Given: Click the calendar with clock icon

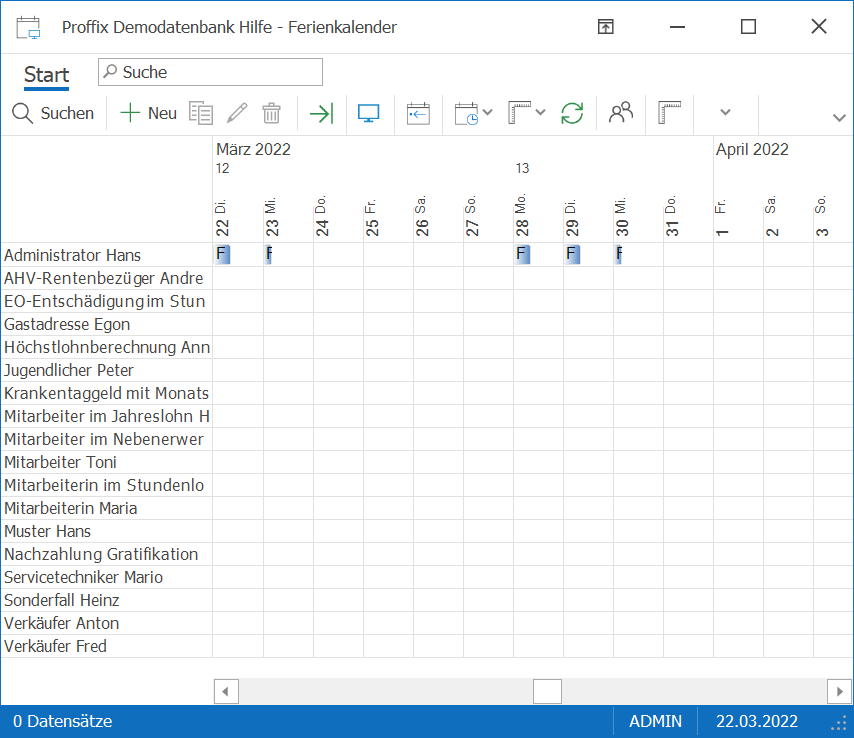Looking at the screenshot, I should pos(467,113).
